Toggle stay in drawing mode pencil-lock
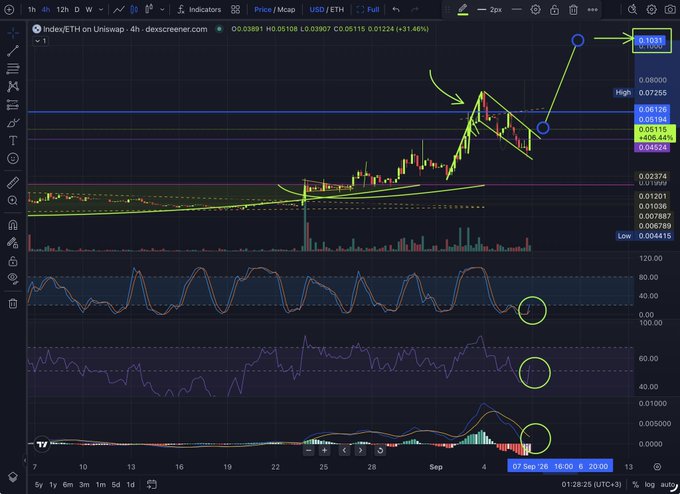 tap(13, 243)
